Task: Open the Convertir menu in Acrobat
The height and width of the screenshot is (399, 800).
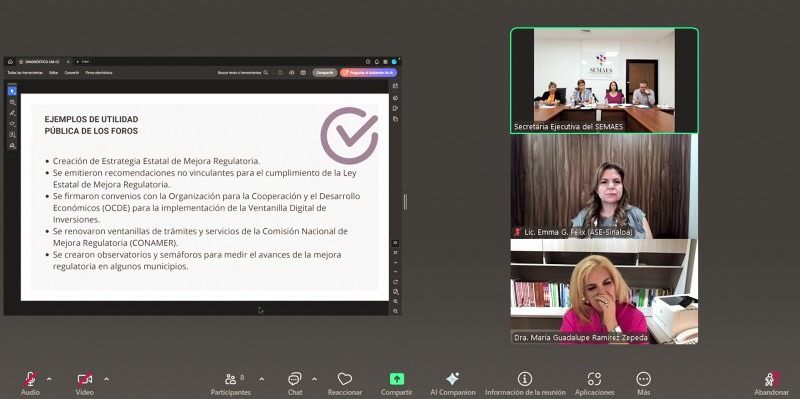Action: click(72, 72)
